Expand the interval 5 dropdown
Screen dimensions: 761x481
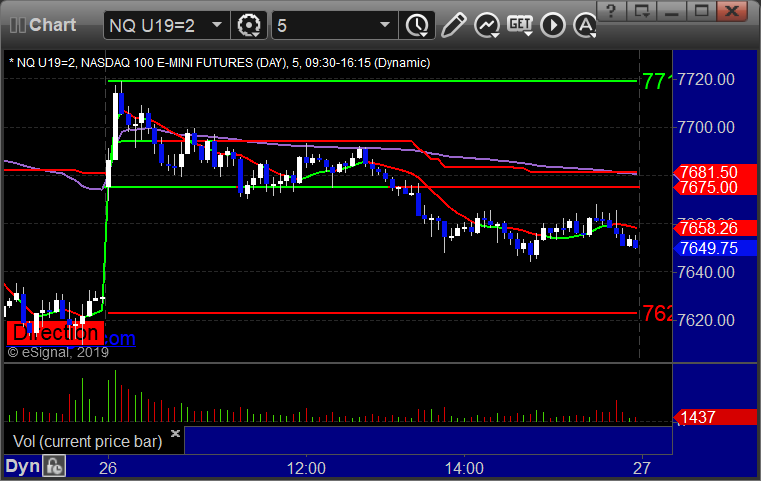click(385, 25)
